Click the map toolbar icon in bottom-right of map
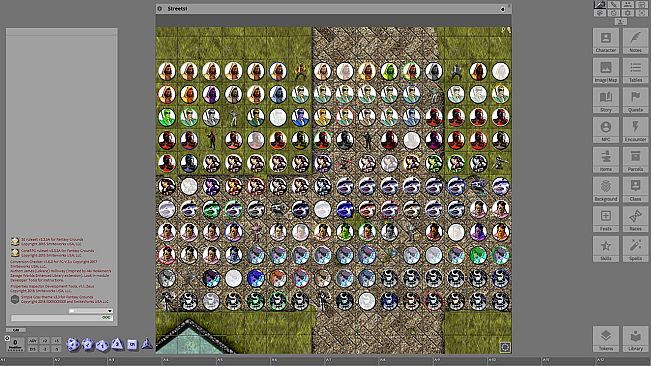The height and width of the screenshot is (366, 651). coord(505,347)
